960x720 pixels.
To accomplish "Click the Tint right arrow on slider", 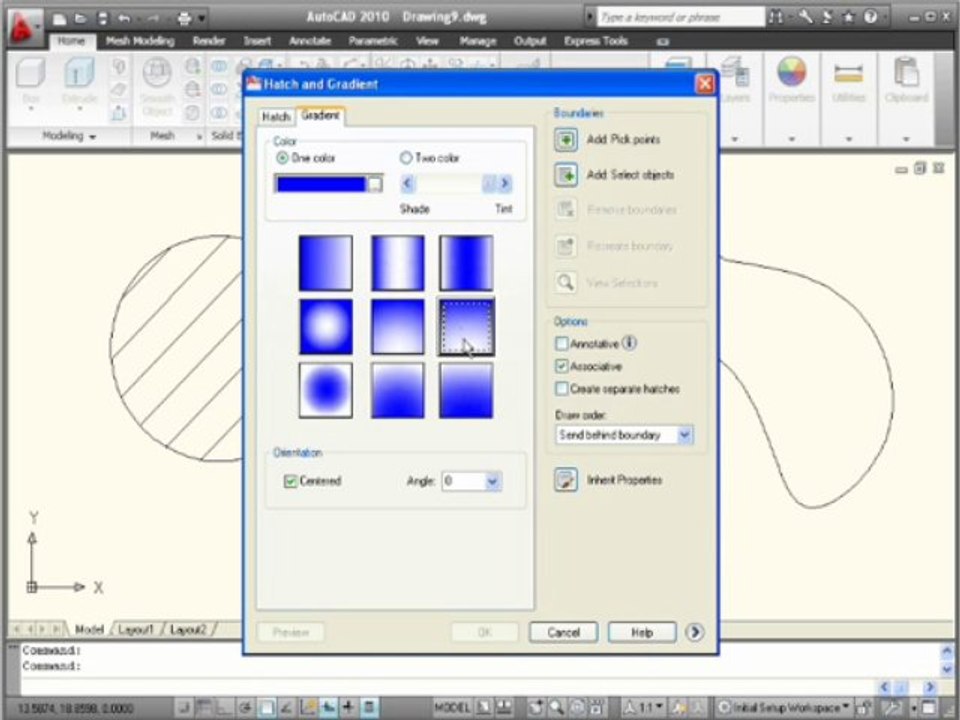I will tap(504, 183).
